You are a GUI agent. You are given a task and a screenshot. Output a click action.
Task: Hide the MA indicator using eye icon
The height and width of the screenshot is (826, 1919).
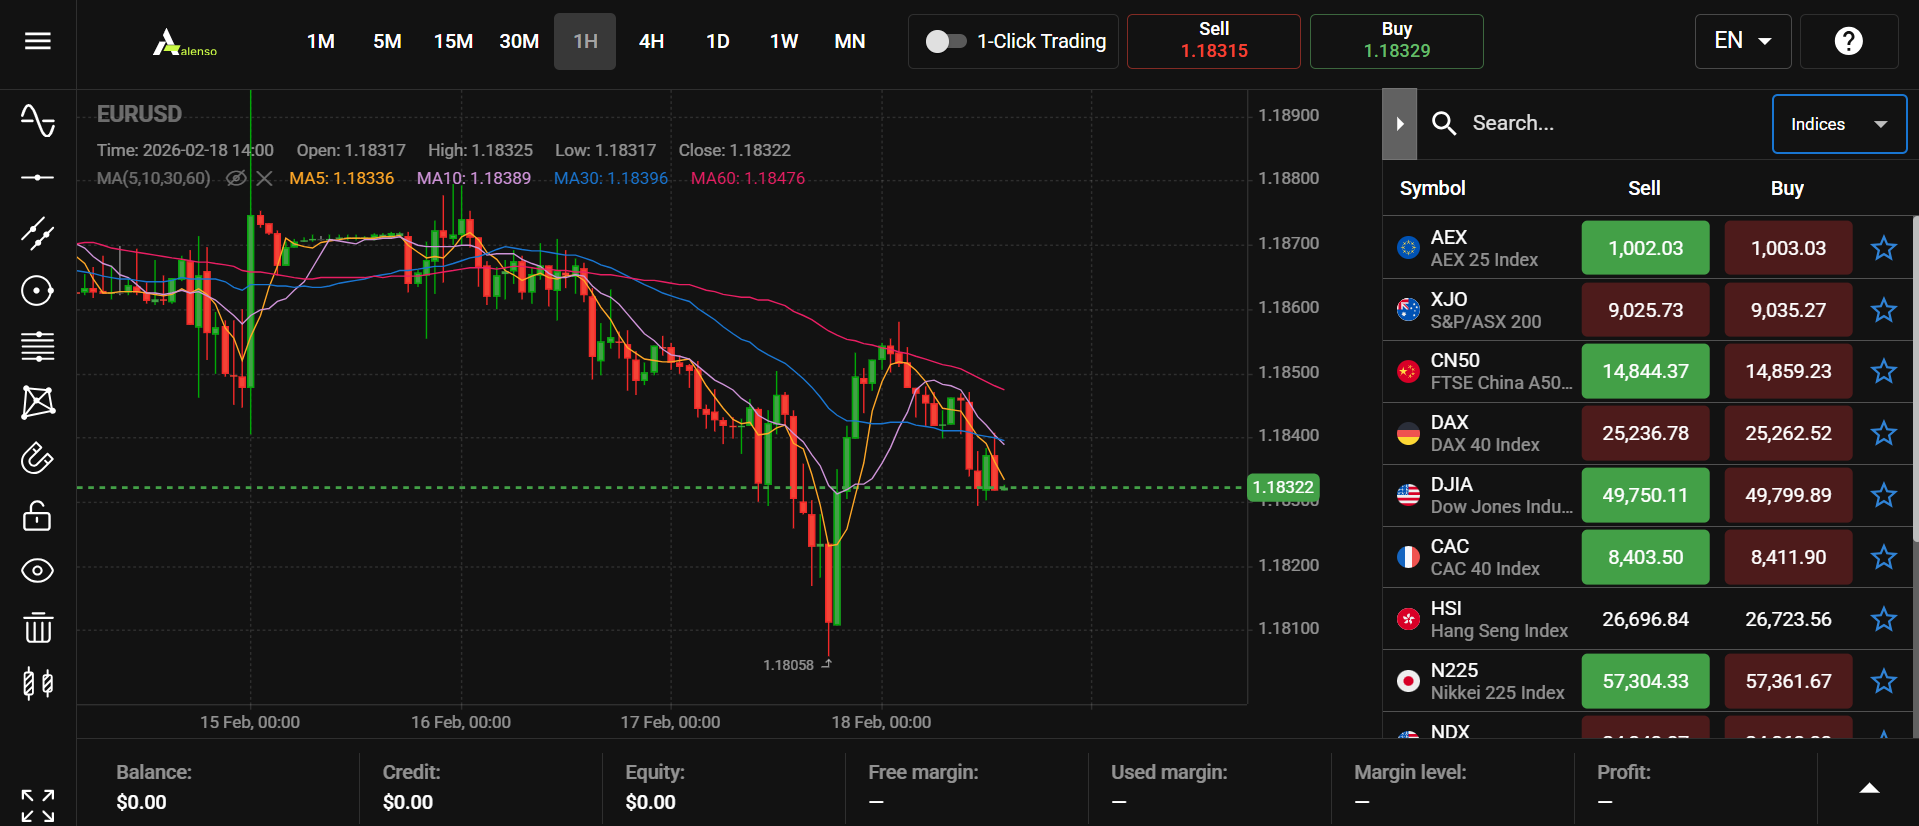tap(236, 178)
